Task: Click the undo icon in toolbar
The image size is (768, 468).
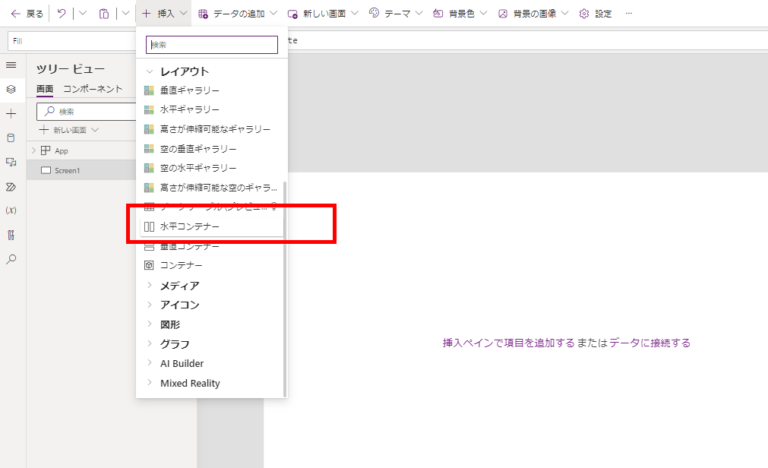Action: pos(61,14)
